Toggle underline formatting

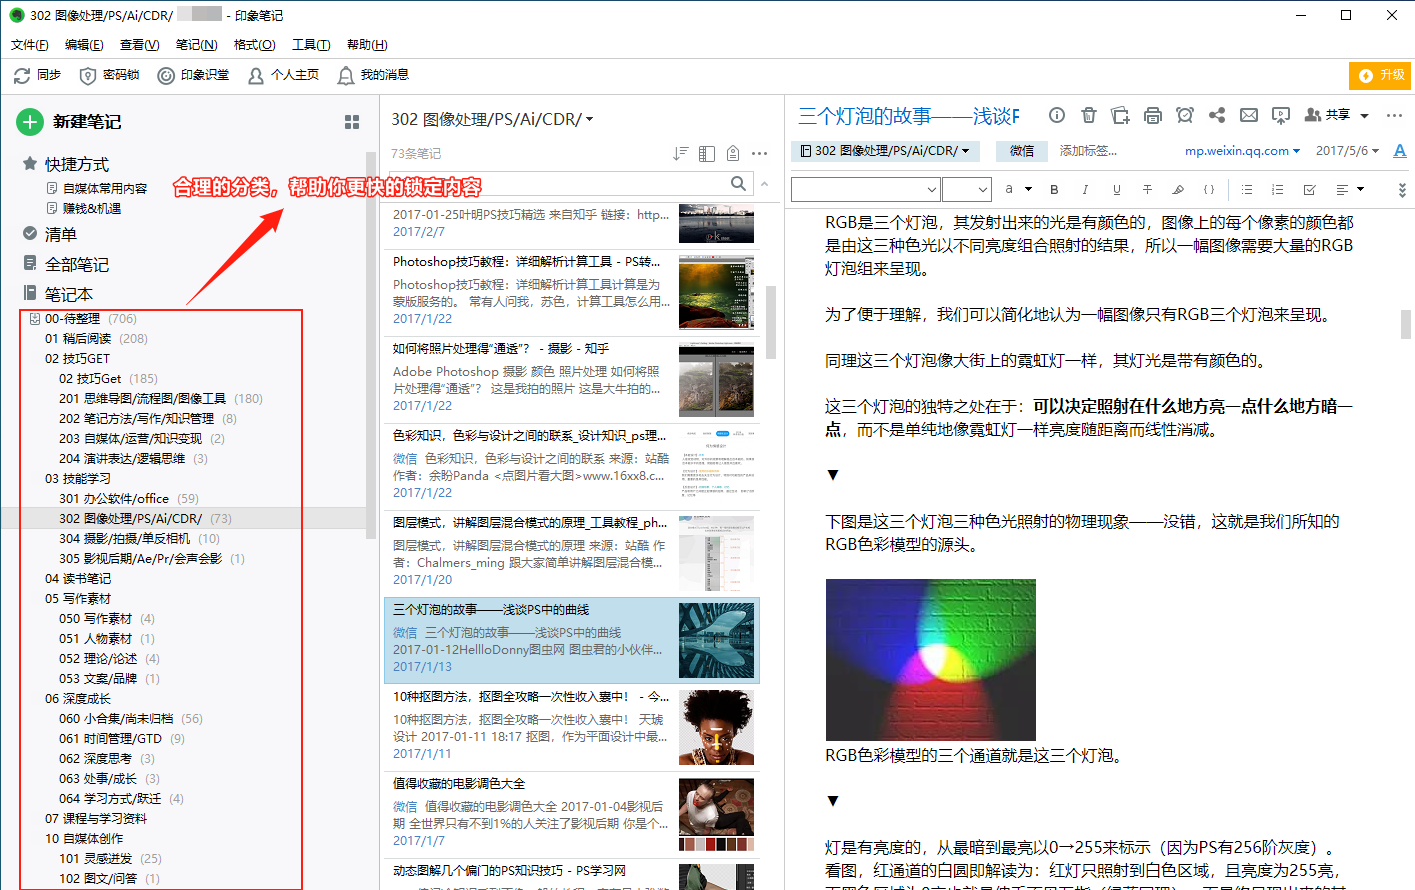pyautogui.click(x=1117, y=189)
